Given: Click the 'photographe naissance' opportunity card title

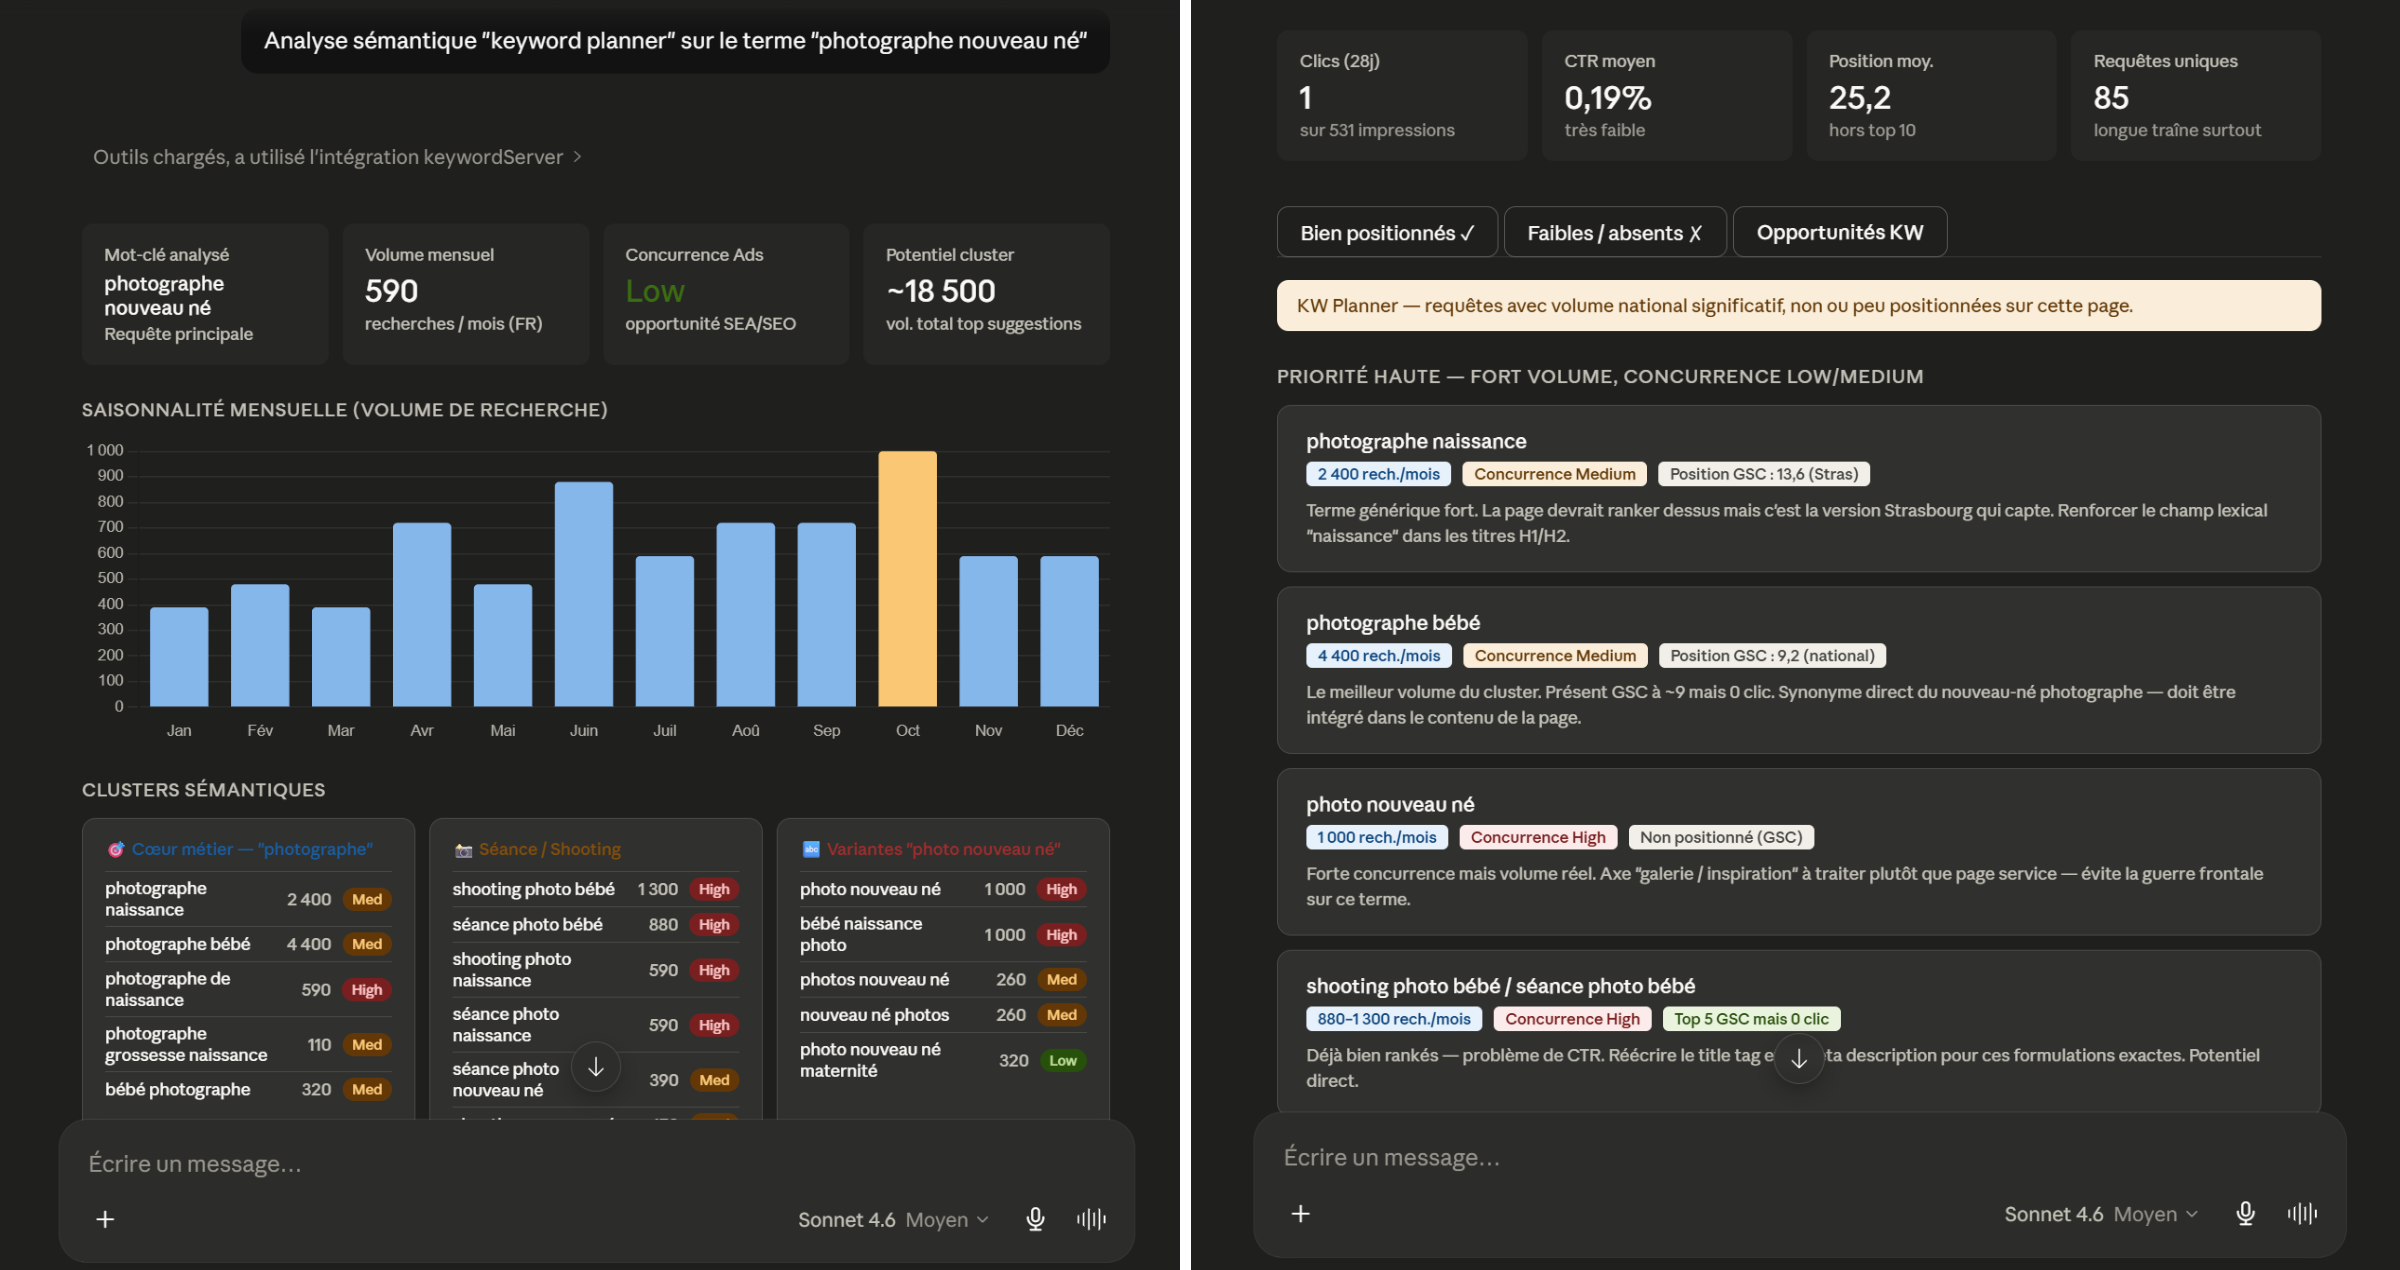Looking at the screenshot, I should [1416, 441].
